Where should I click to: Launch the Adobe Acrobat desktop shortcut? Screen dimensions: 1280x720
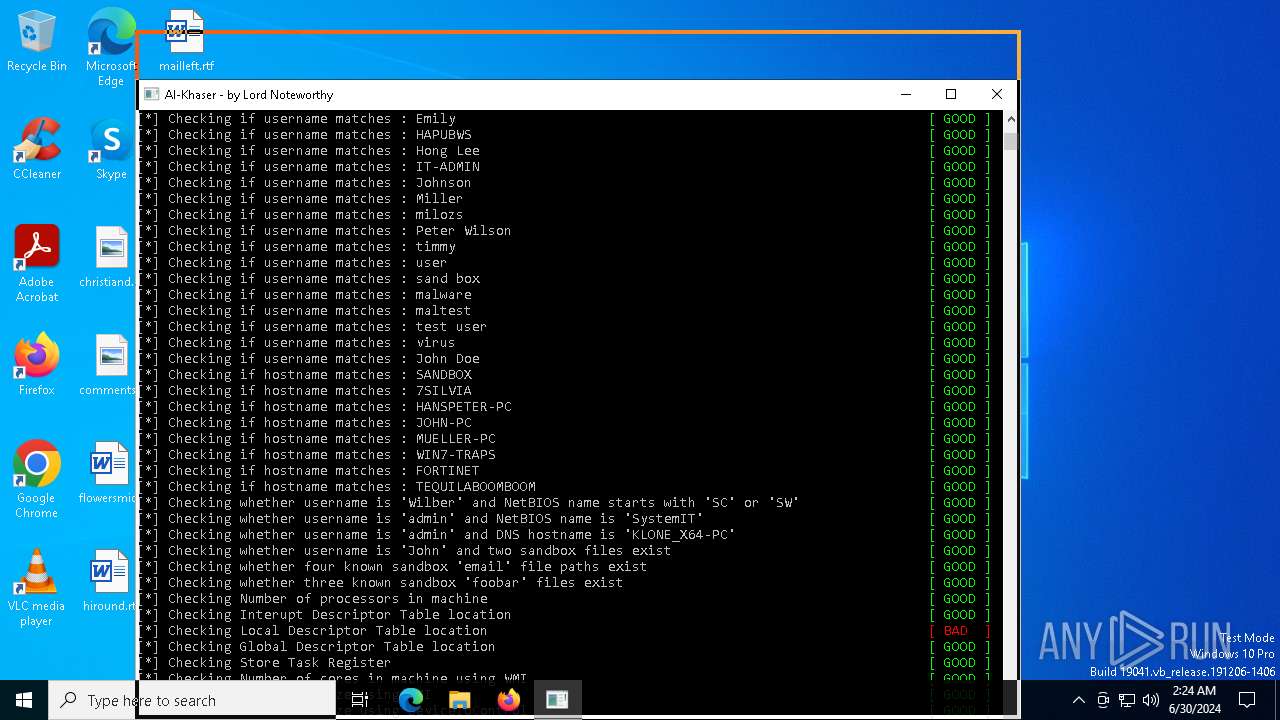coord(37,263)
